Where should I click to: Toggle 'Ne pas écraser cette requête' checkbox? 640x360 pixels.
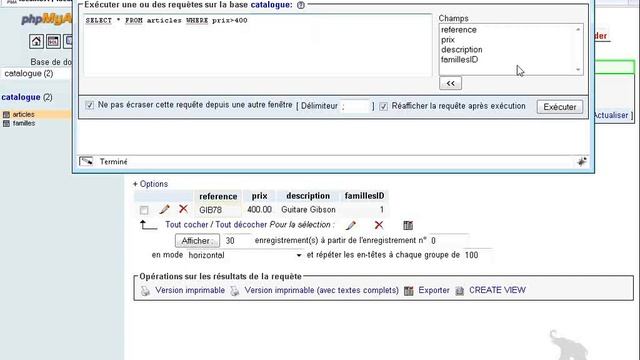tap(89, 105)
